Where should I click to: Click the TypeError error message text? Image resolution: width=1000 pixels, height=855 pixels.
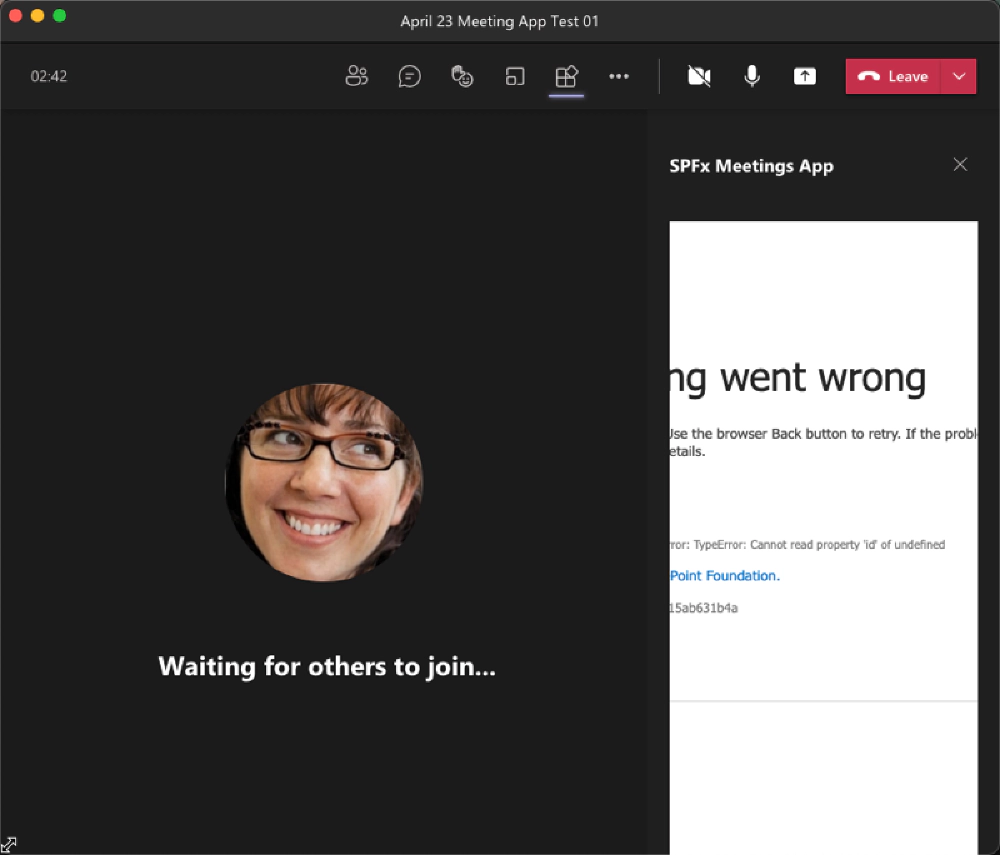click(807, 544)
